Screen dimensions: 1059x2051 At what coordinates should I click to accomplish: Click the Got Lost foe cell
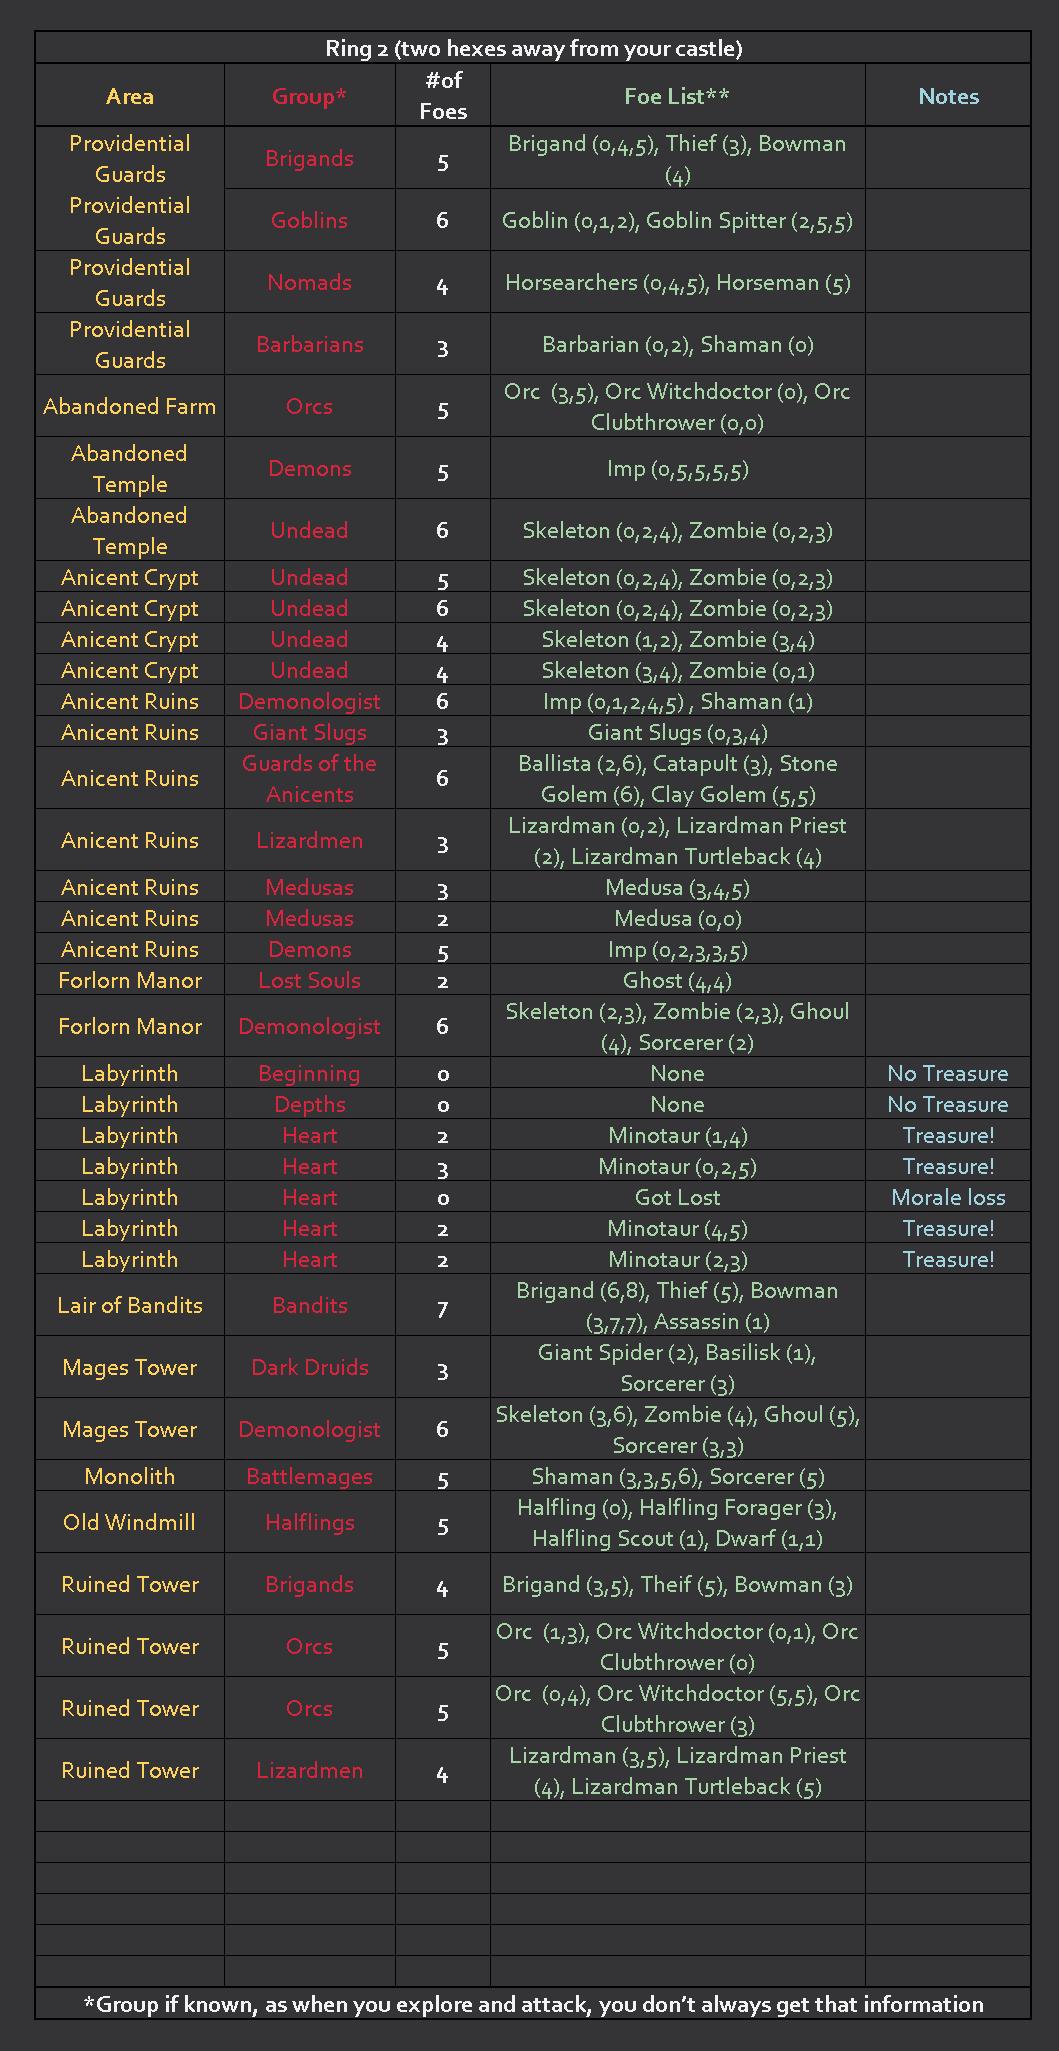click(x=677, y=1197)
